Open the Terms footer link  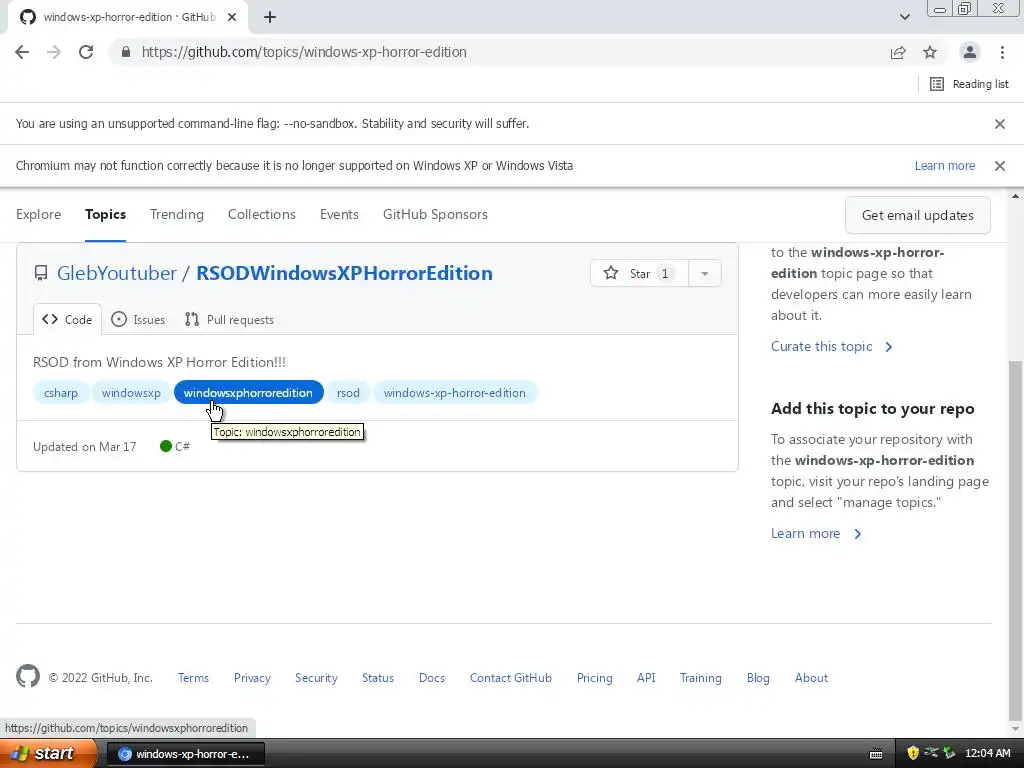coord(193,678)
